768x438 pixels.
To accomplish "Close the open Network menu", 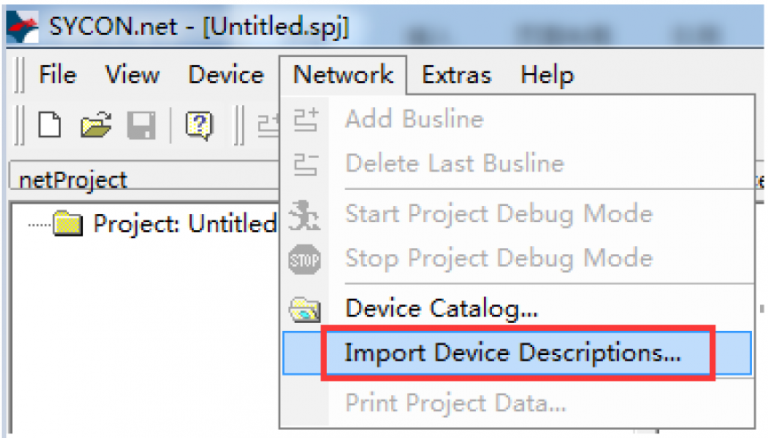I will click(x=343, y=75).
